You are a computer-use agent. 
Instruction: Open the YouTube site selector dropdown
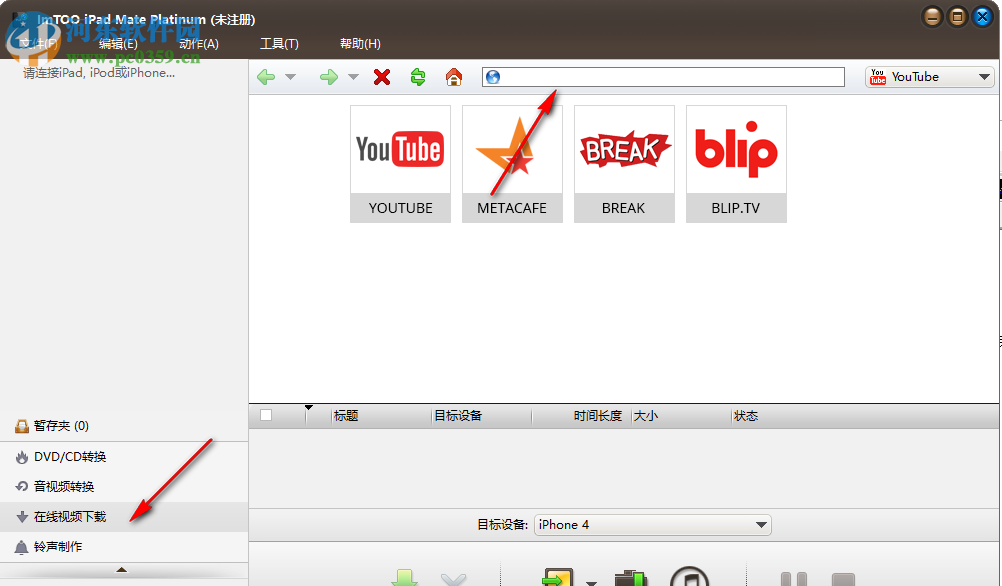929,77
